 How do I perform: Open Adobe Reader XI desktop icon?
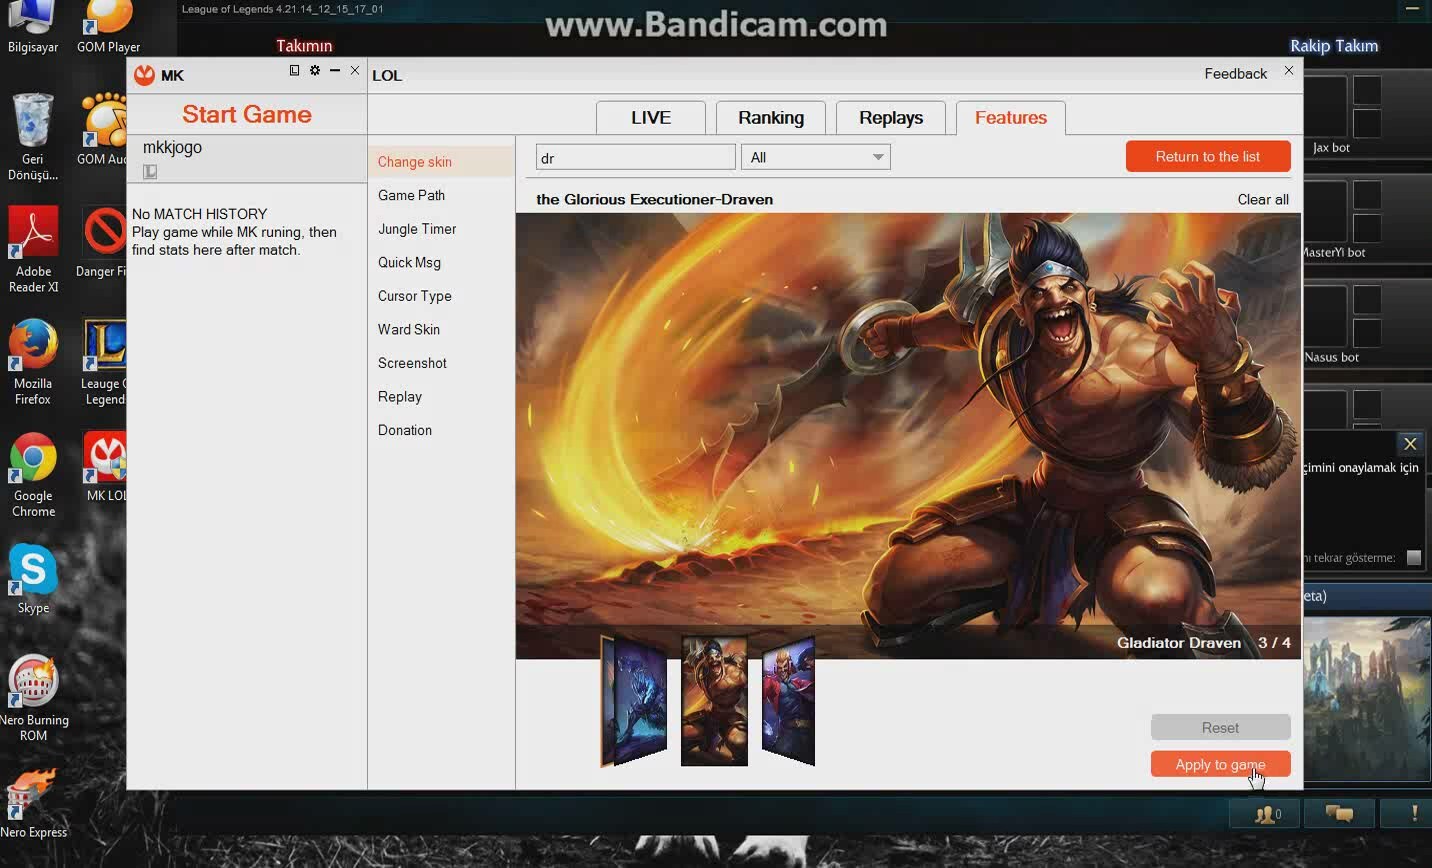pyautogui.click(x=33, y=250)
